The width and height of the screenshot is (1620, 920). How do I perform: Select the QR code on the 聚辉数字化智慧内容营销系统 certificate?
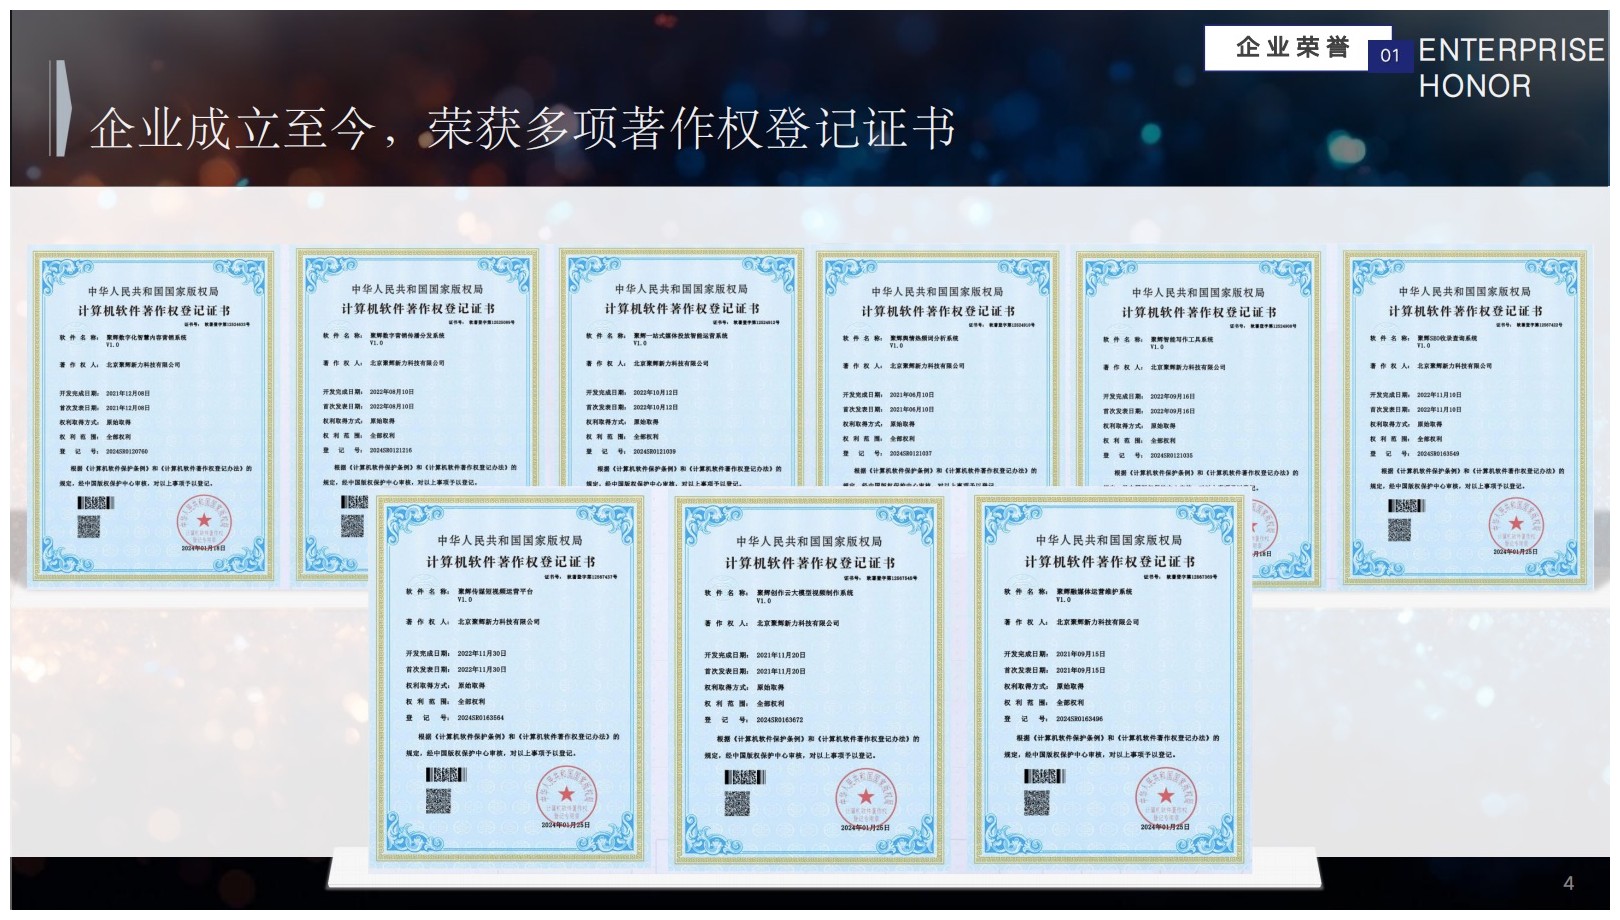tap(89, 526)
